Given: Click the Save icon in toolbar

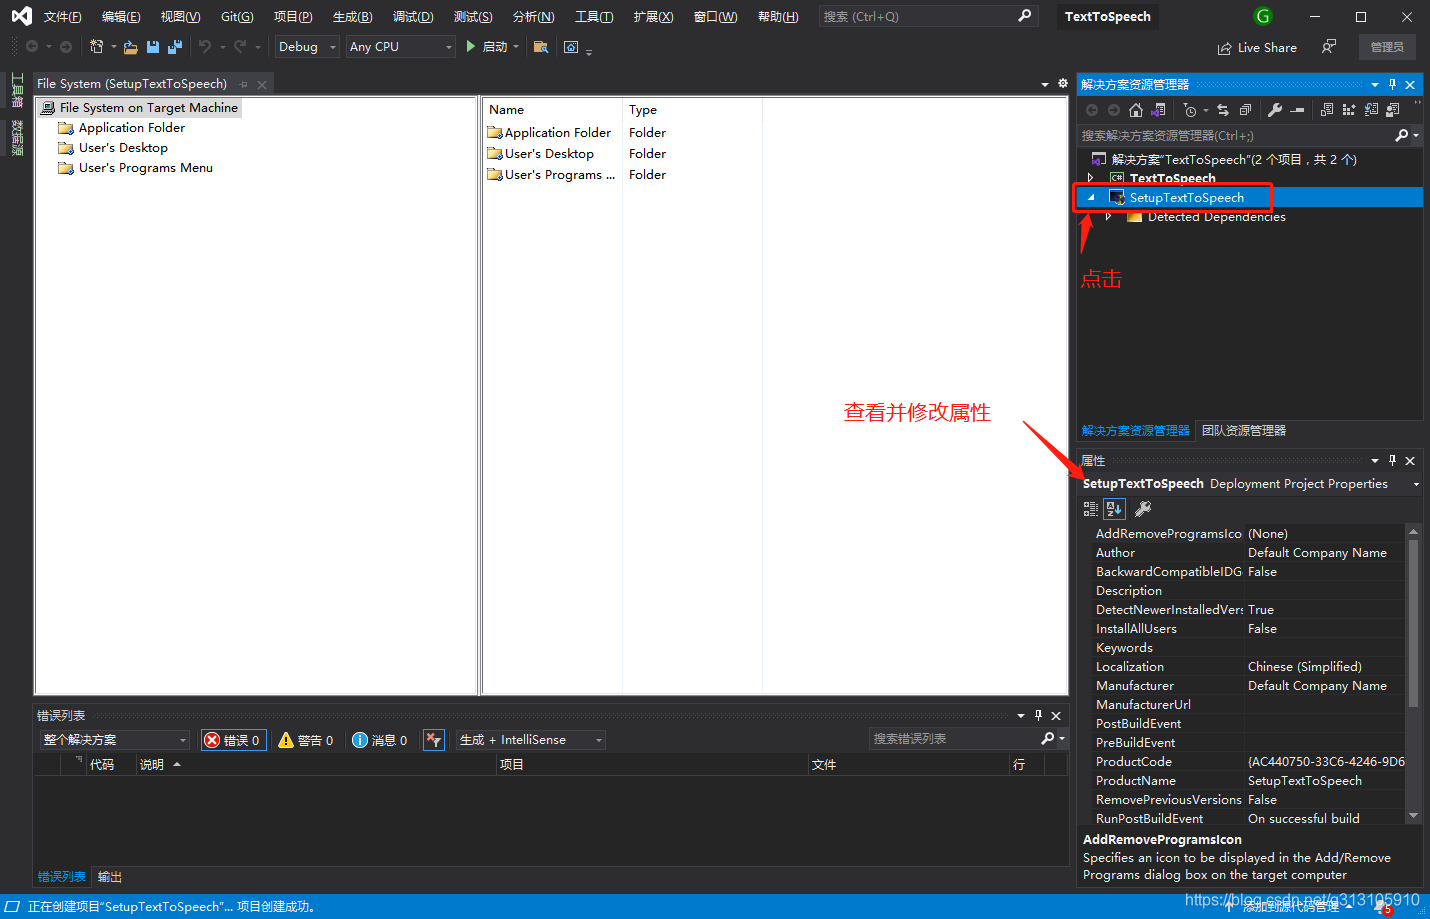Looking at the screenshot, I should pos(153,47).
